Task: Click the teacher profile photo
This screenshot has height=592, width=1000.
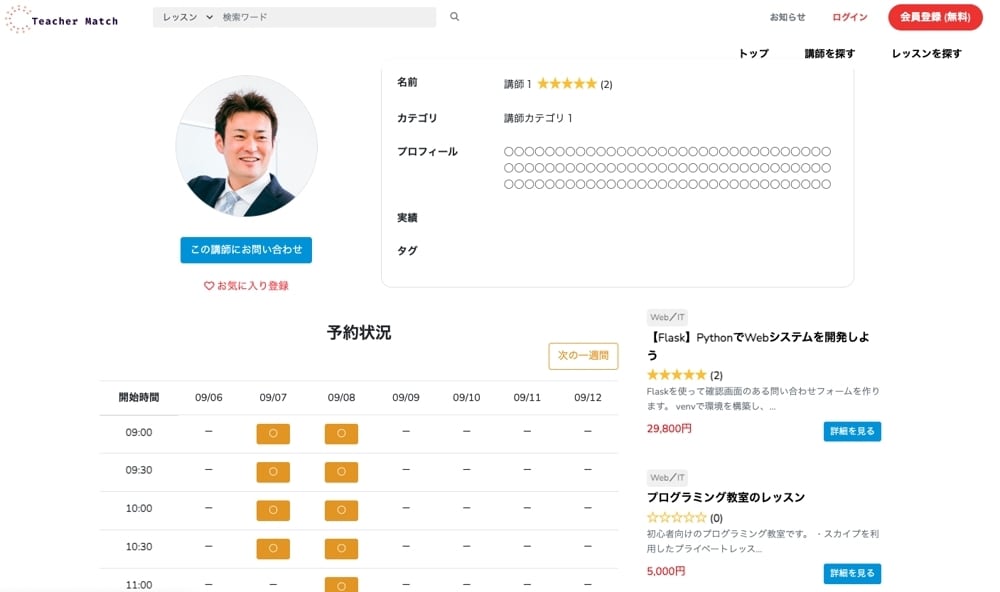Action: 246,146
